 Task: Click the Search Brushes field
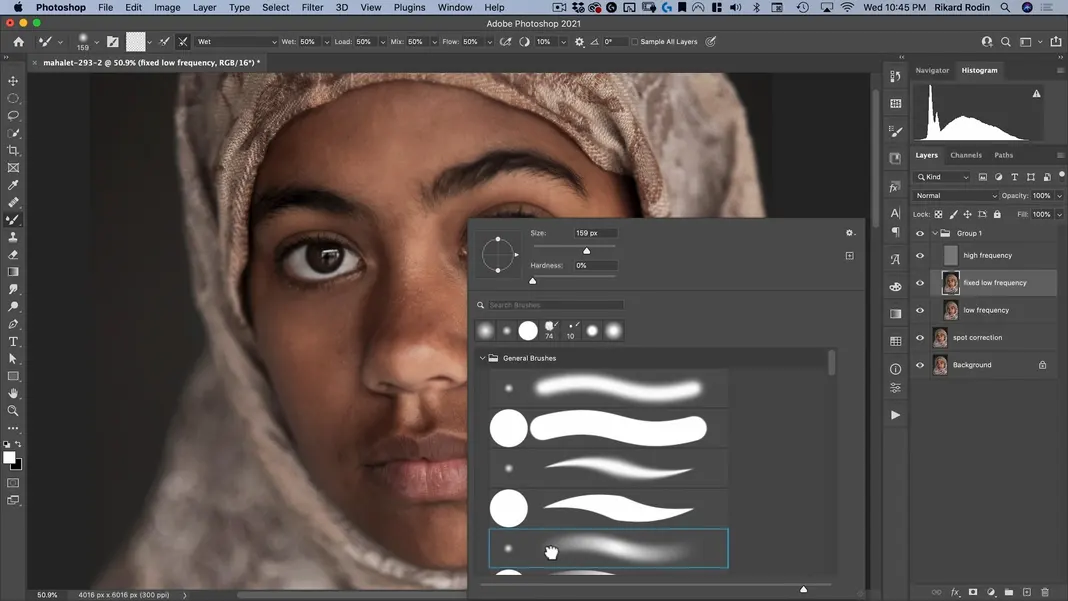tap(555, 305)
